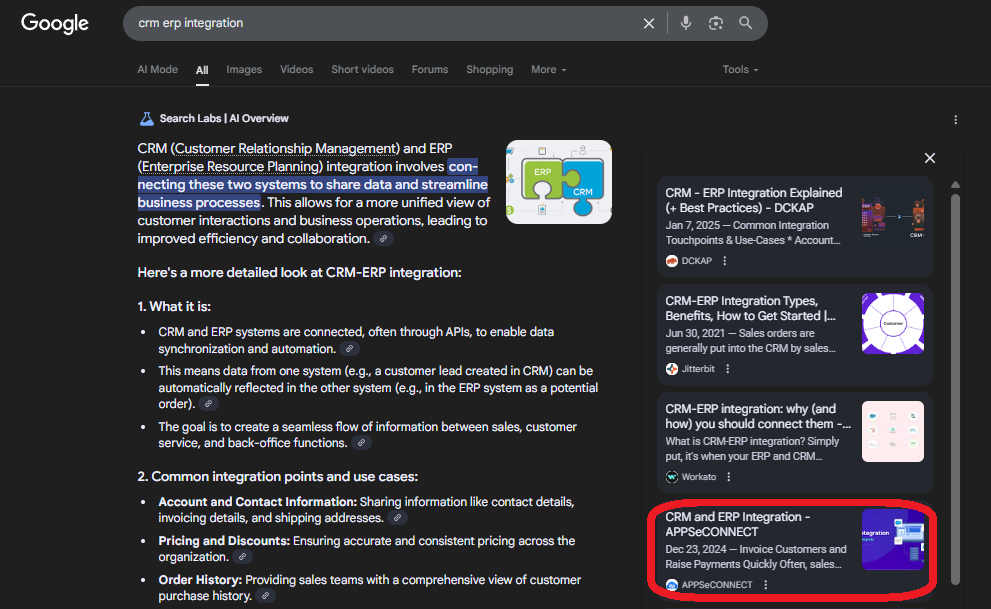Open link chip after 'across the organization.'
This screenshot has height=609, width=991.
click(x=242, y=557)
